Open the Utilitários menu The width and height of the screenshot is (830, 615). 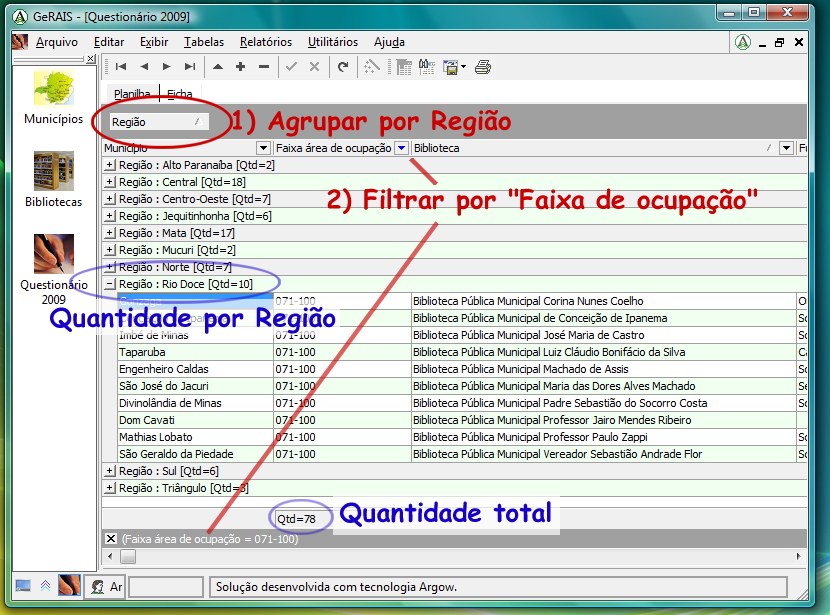pyautogui.click(x=333, y=42)
